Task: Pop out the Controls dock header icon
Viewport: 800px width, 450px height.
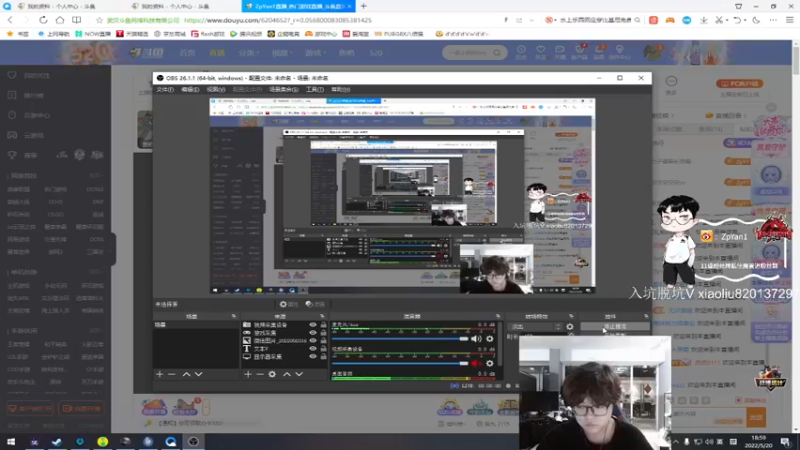Action: pos(646,316)
